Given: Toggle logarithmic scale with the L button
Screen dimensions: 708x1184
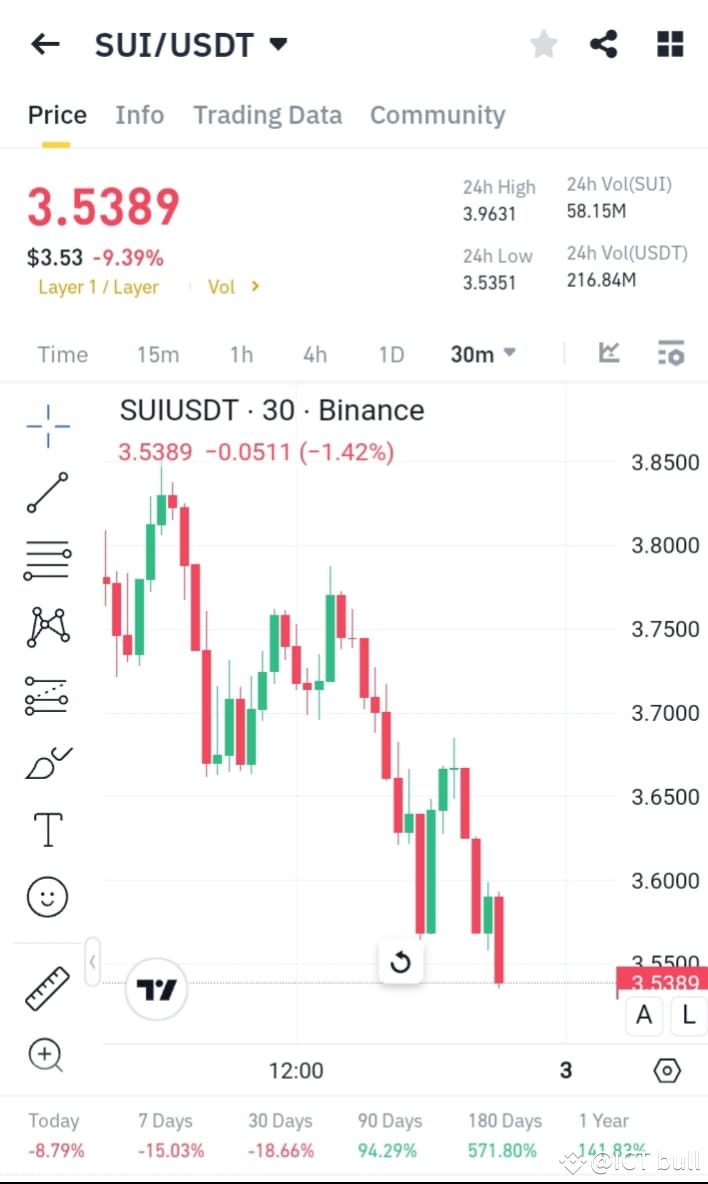Looking at the screenshot, I should tap(689, 1016).
